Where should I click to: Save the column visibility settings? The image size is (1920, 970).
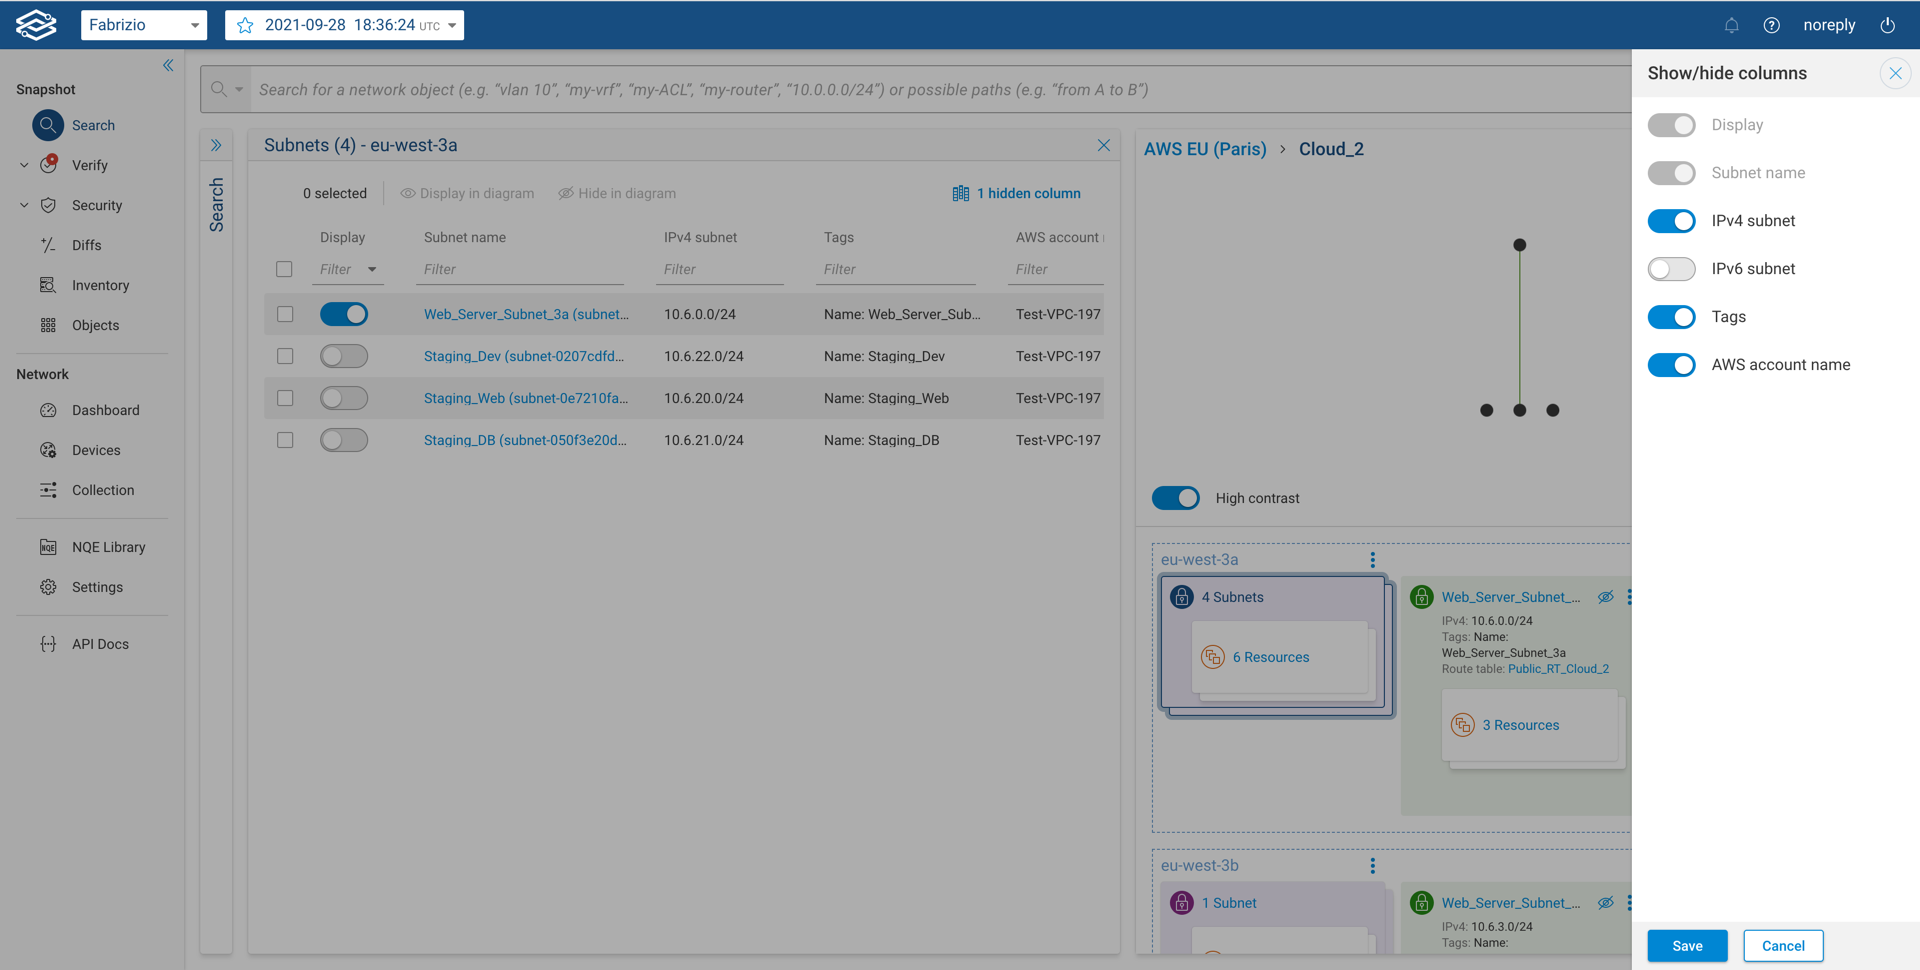pyautogui.click(x=1687, y=945)
